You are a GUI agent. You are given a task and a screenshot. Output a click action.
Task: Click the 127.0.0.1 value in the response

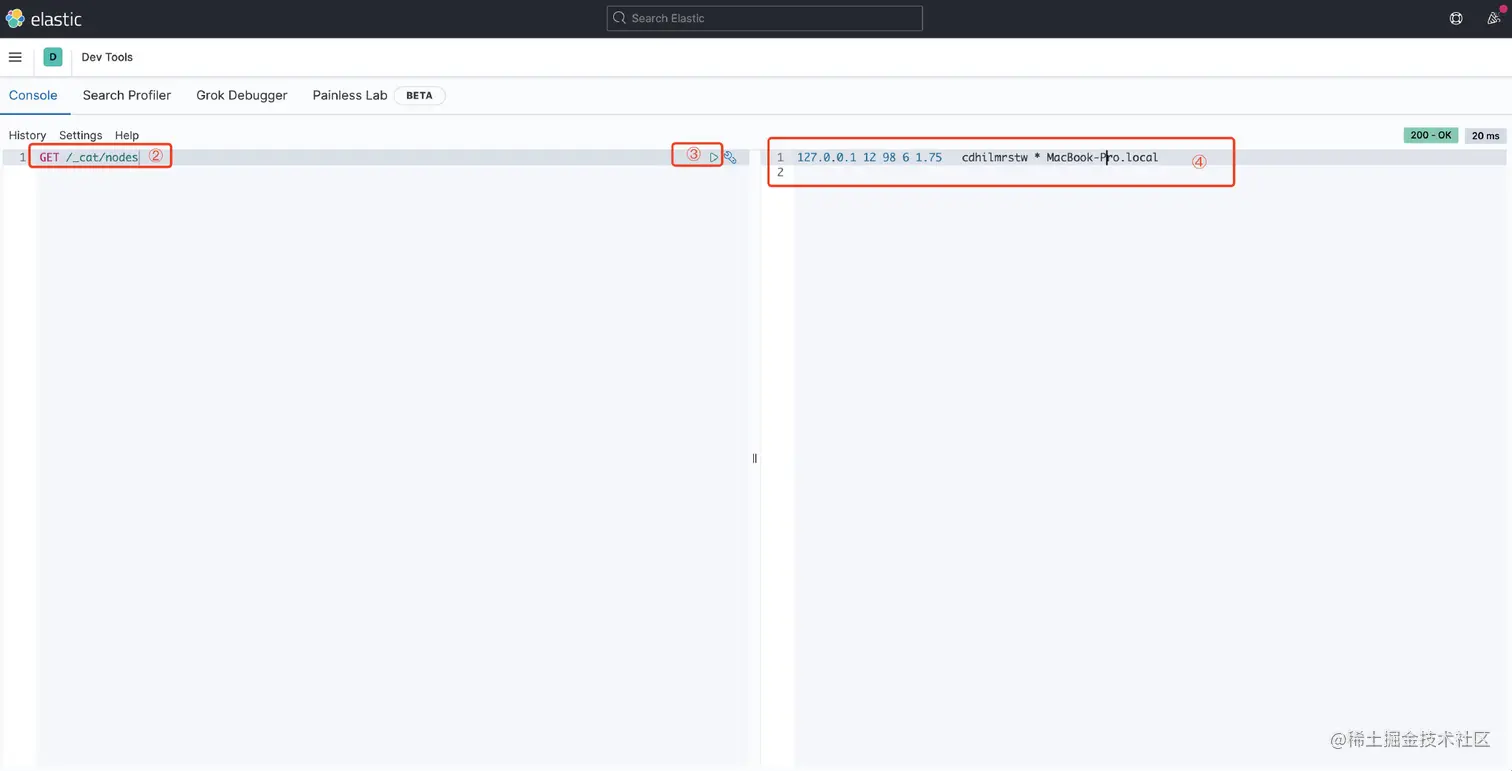point(826,157)
